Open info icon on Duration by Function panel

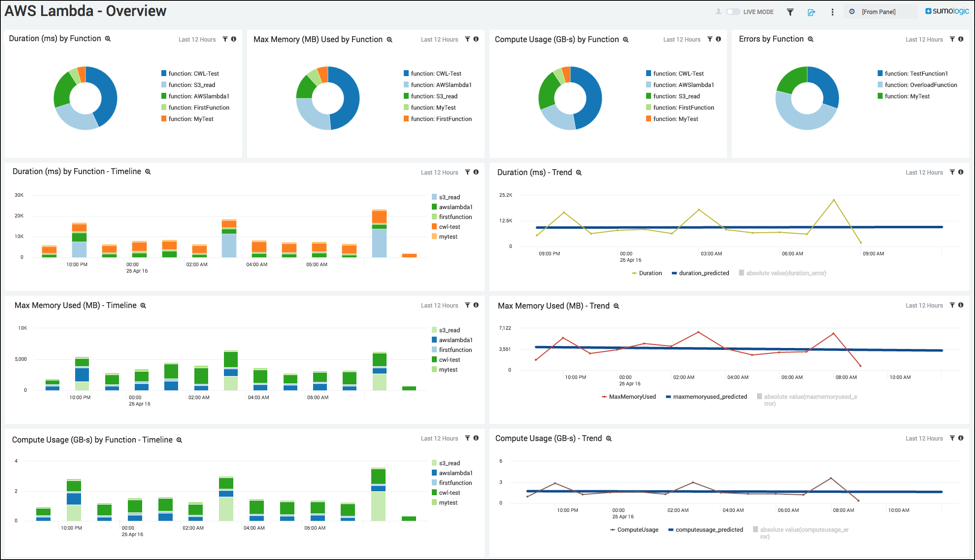point(234,39)
